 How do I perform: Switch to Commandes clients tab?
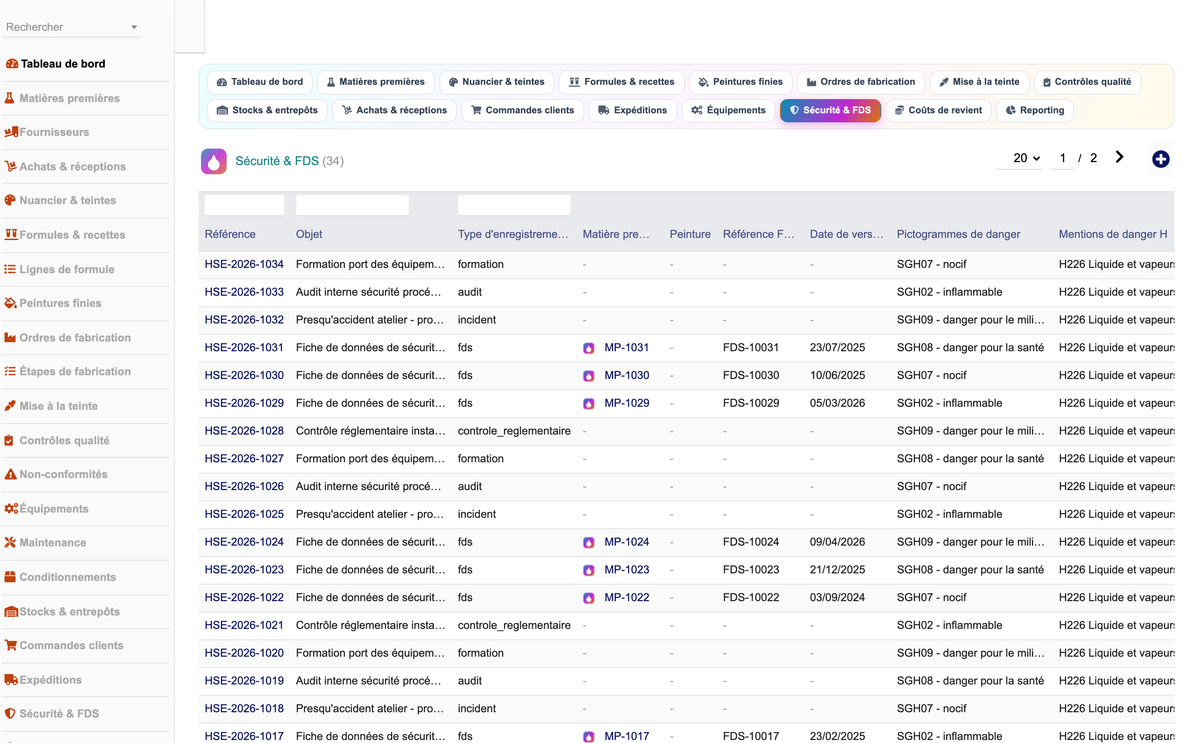(x=523, y=110)
